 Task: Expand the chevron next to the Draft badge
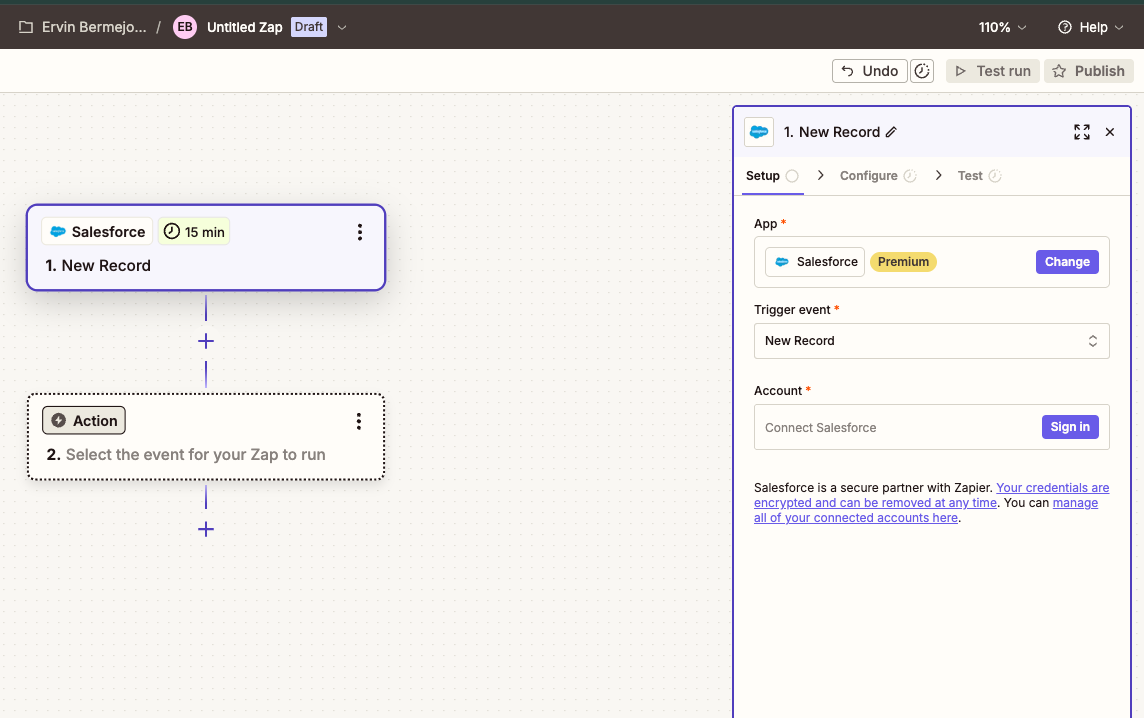click(342, 27)
